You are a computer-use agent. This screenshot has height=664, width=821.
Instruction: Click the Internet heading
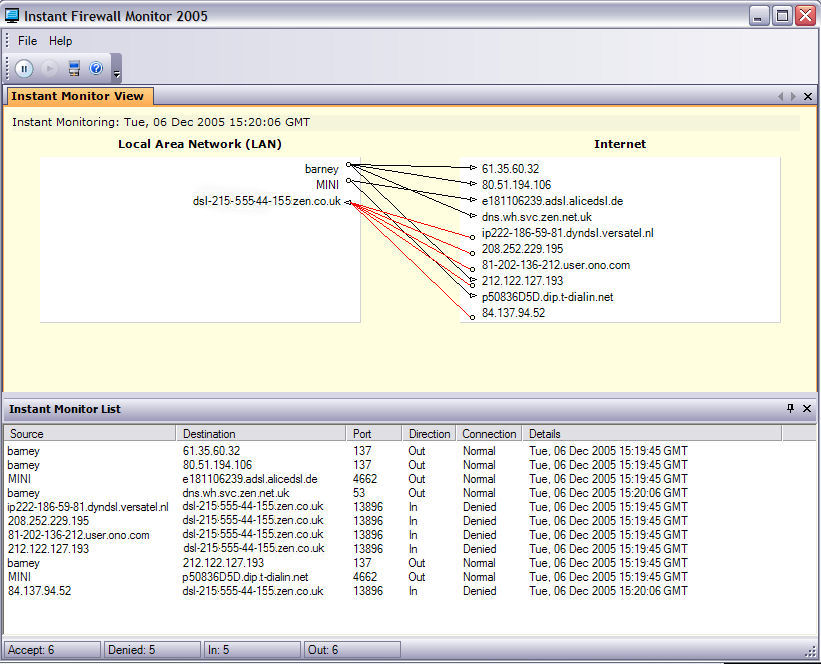click(x=620, y=144)
